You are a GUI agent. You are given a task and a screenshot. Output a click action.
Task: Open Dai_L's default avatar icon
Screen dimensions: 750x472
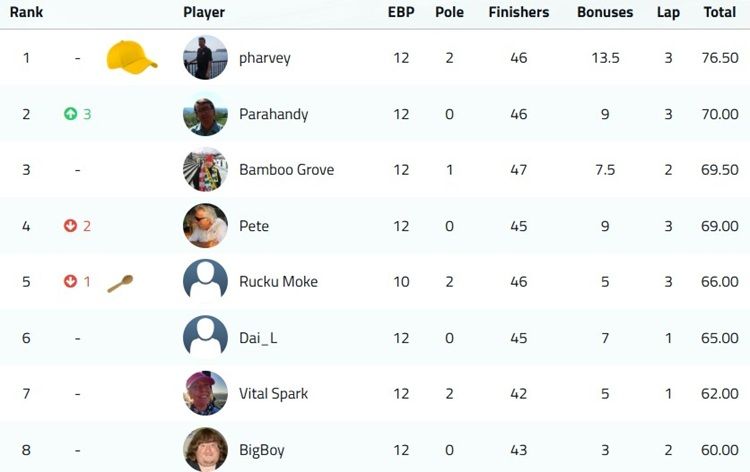[x=205, y=338]
